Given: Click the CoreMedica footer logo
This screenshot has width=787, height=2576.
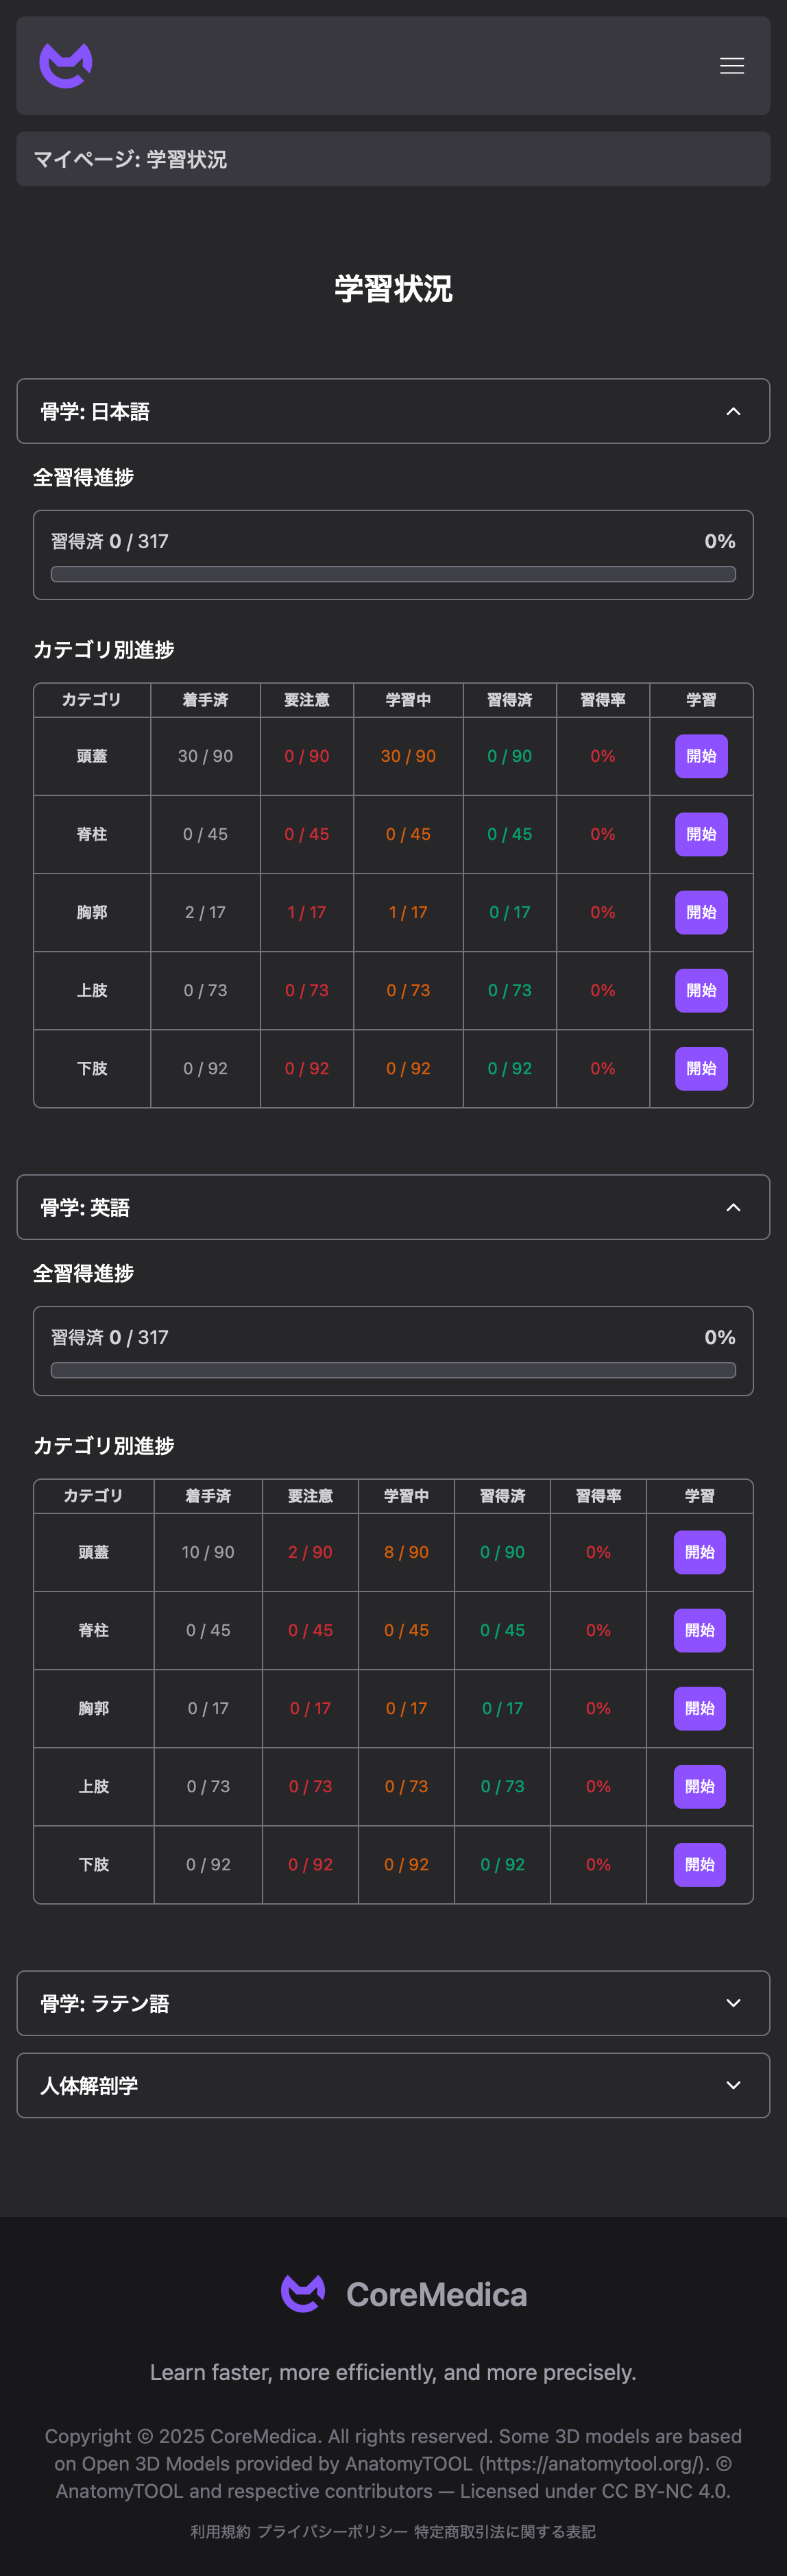Looking at the screenshot, I should pyautogui.click(x=404, y=2294).
